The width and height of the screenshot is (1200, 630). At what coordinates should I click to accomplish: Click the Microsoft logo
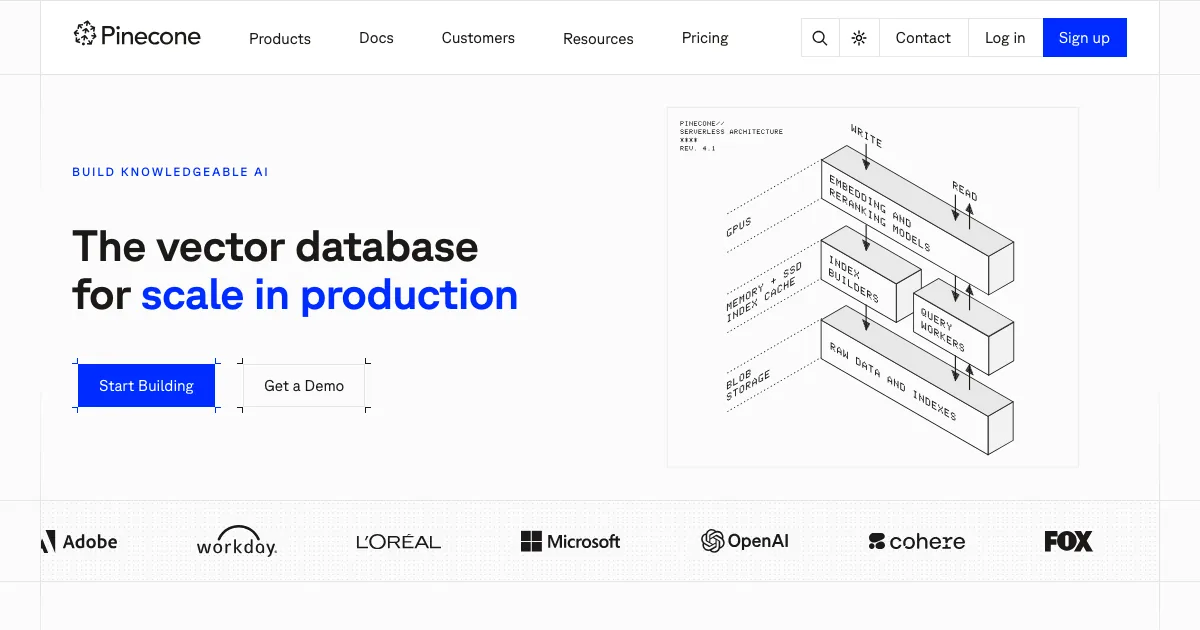[x=570, y=542]
